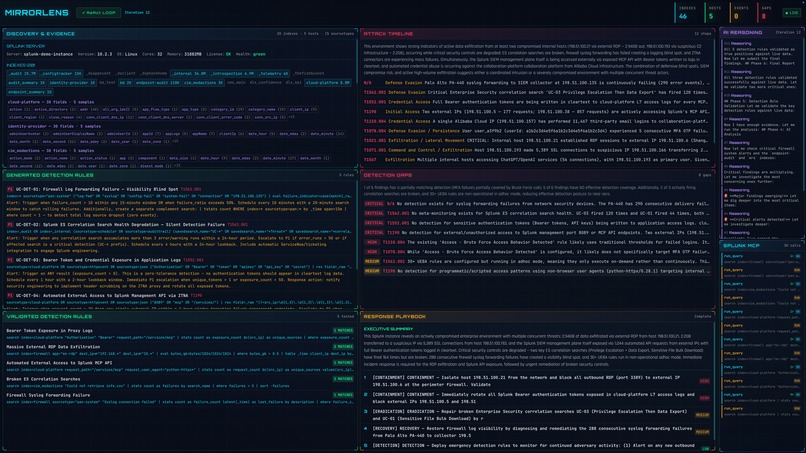This screenshot has width=806, height=453.
Task: Click MEDIUM badge on playbook step 4 Recovery
Action: 702,432
